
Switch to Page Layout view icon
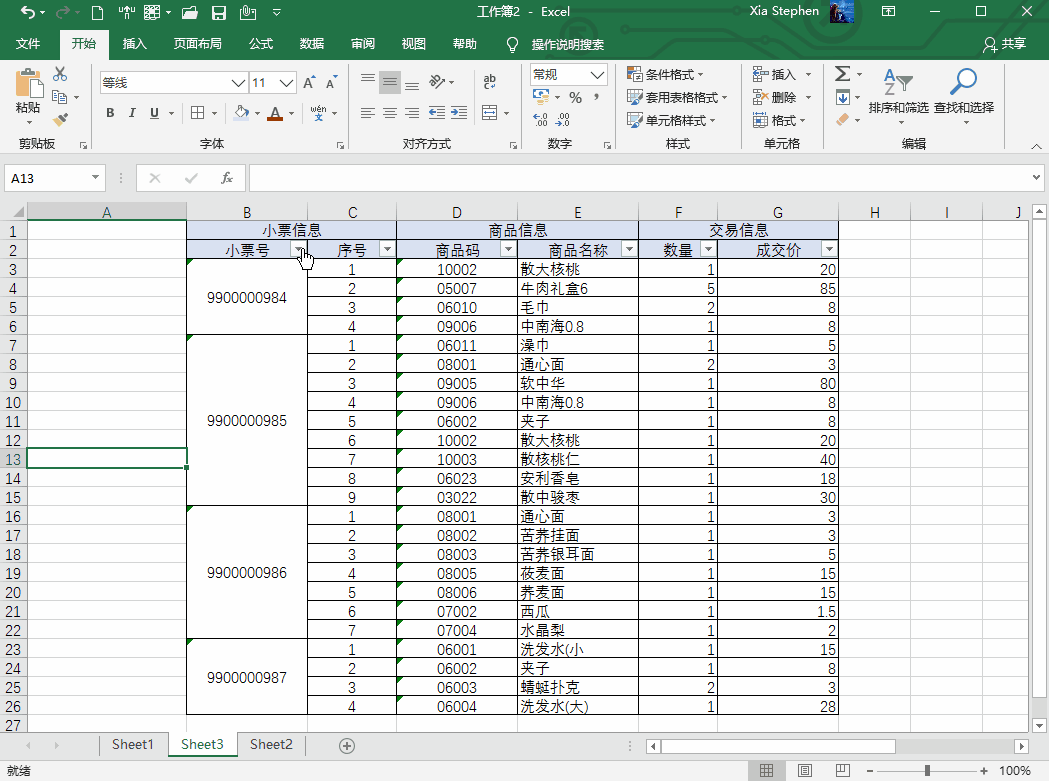point(805,771)
